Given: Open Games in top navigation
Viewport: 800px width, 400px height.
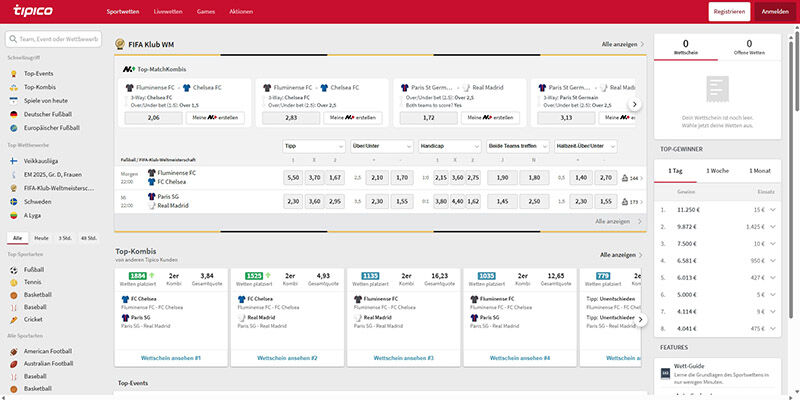Looking at the screenshot, I should [x=206, y=12].
